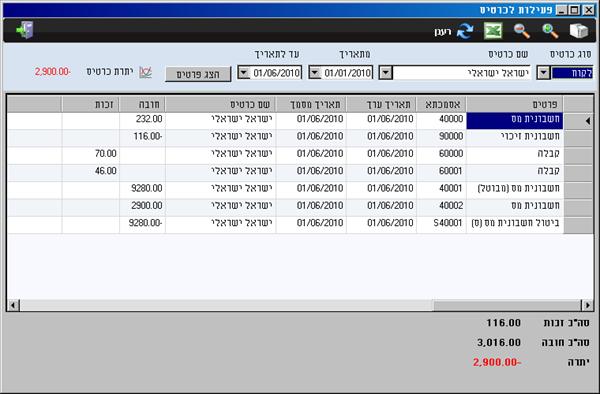The image size is (600, 394).
Task: Open the chart icon next to יתרת כרטיס
Action: pyautogui.click(x=145, y=72)
